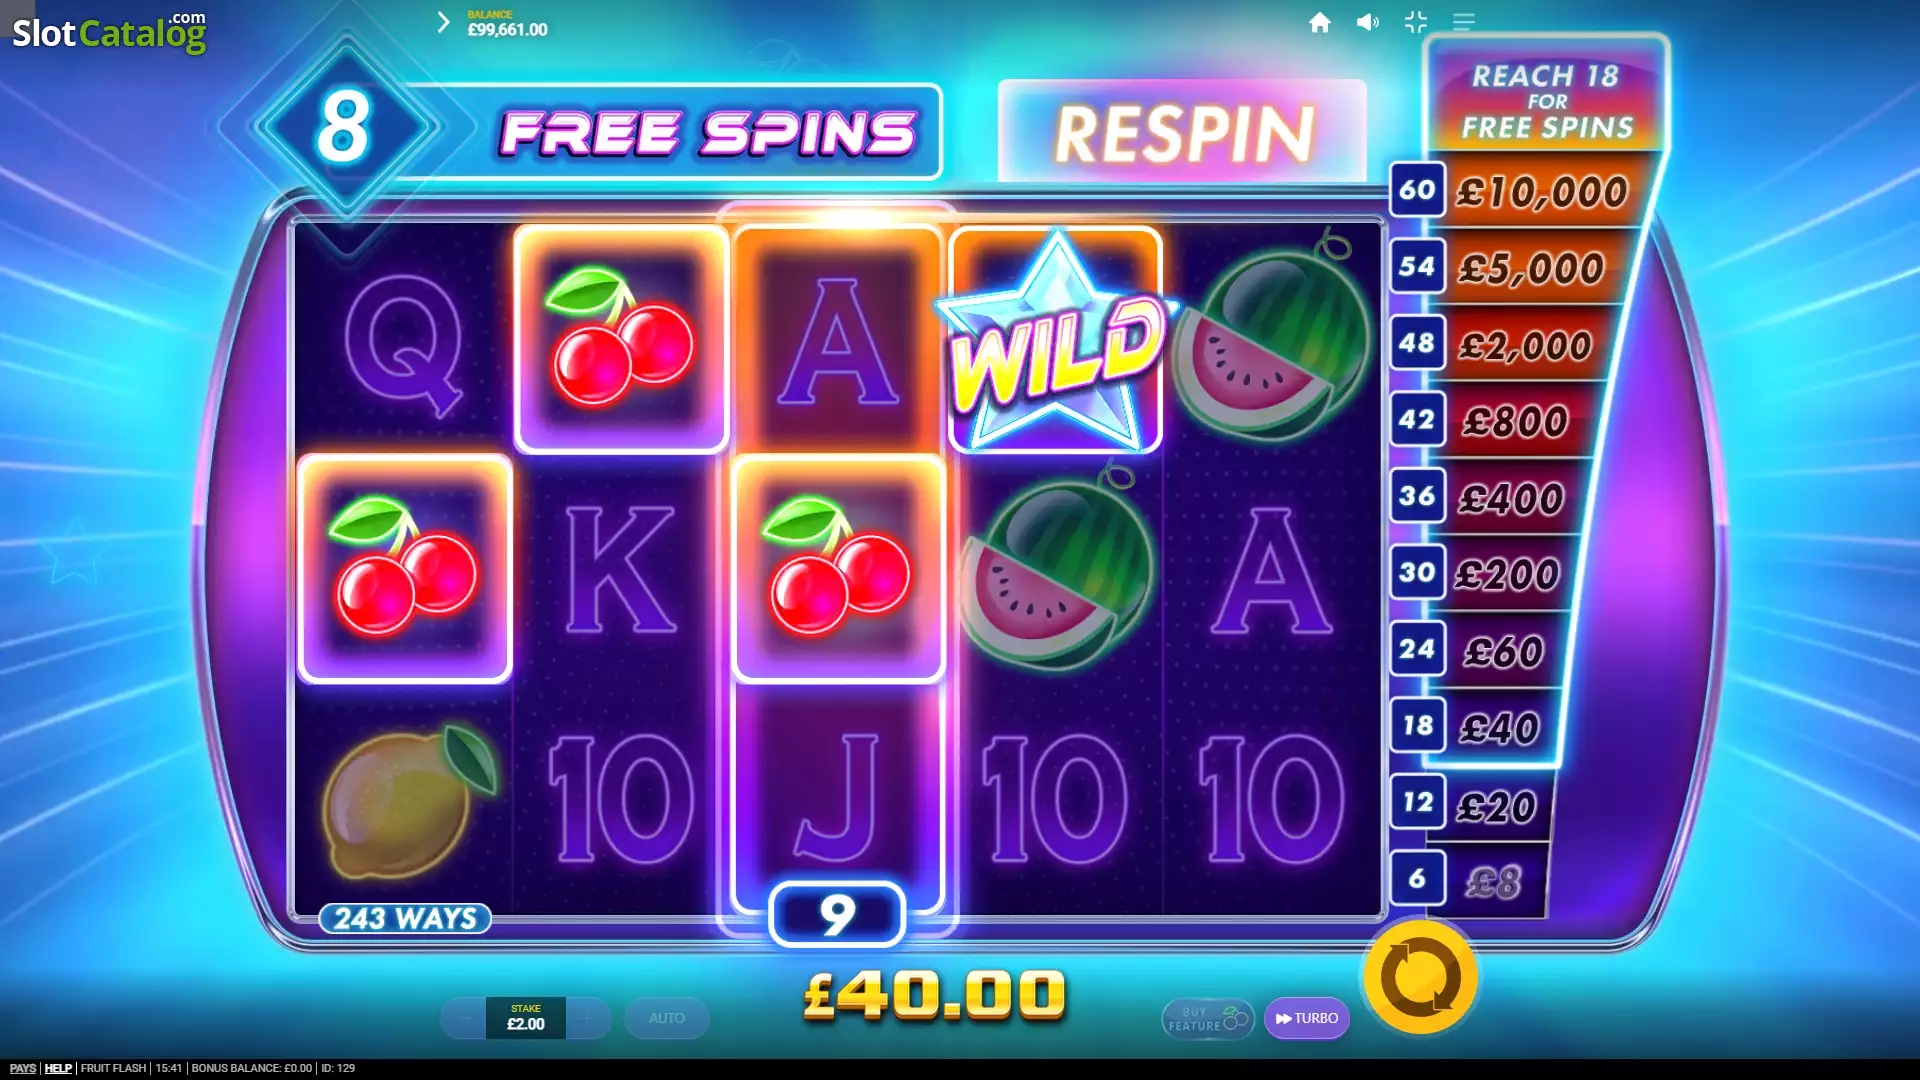Increase stake with the plus button
Screen dimensions: 1920x1080
[587, 1018]
